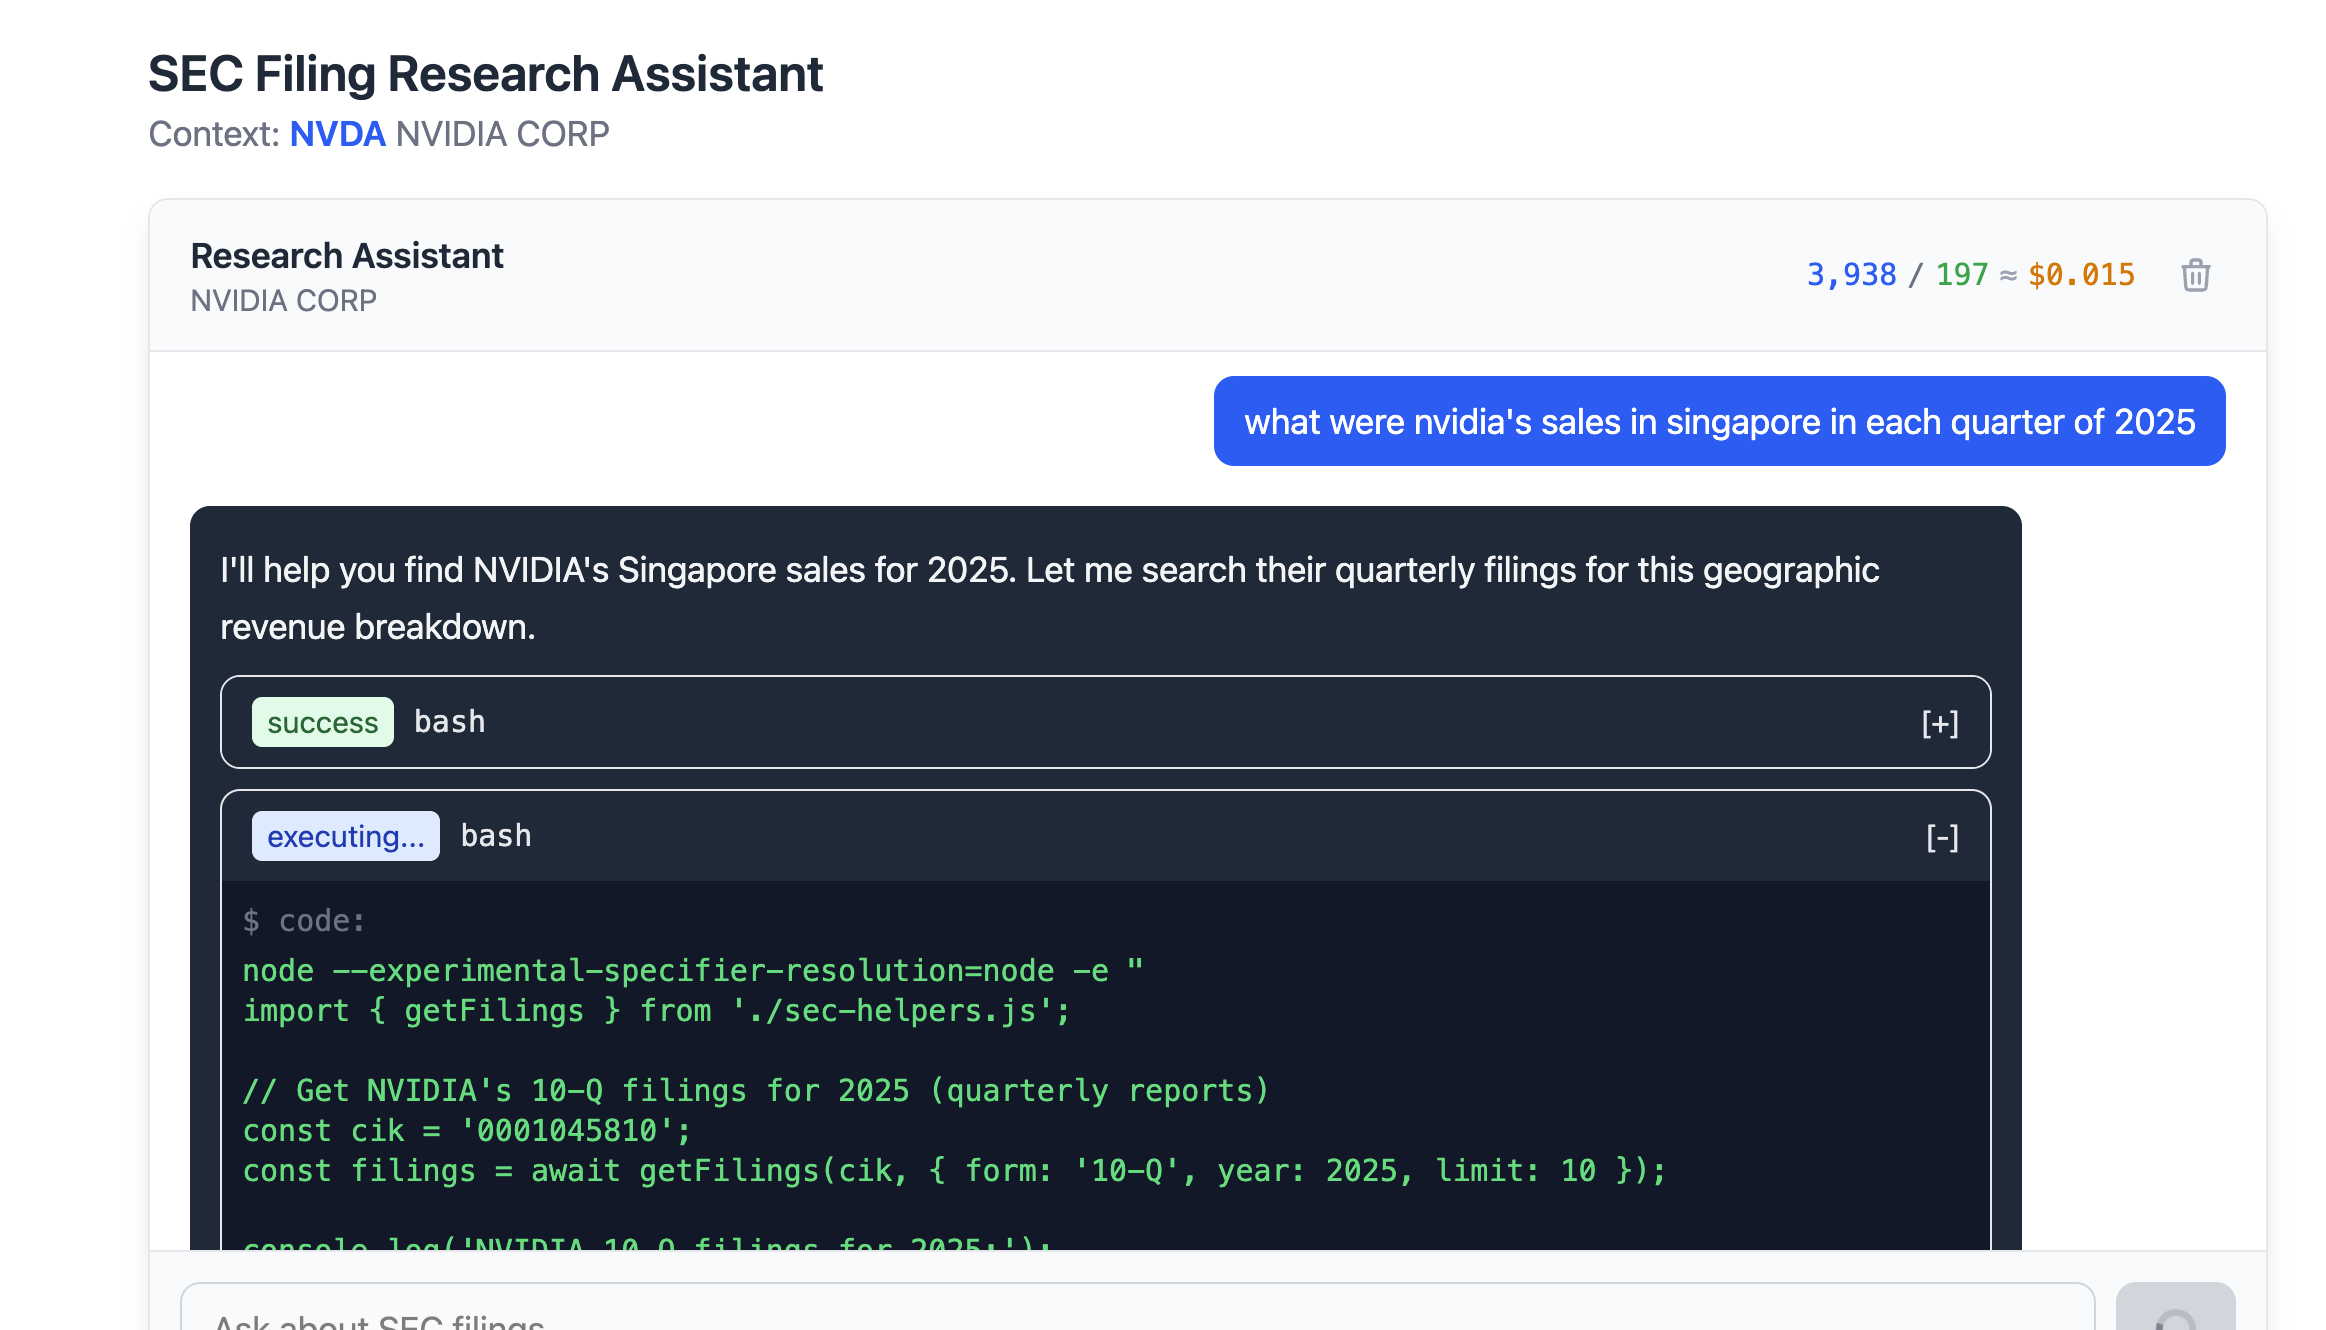Click the '$ code:' label in the terminal block
Image resolution: width=2326 pixels, height=1330 pixels.
coord(304,921)
